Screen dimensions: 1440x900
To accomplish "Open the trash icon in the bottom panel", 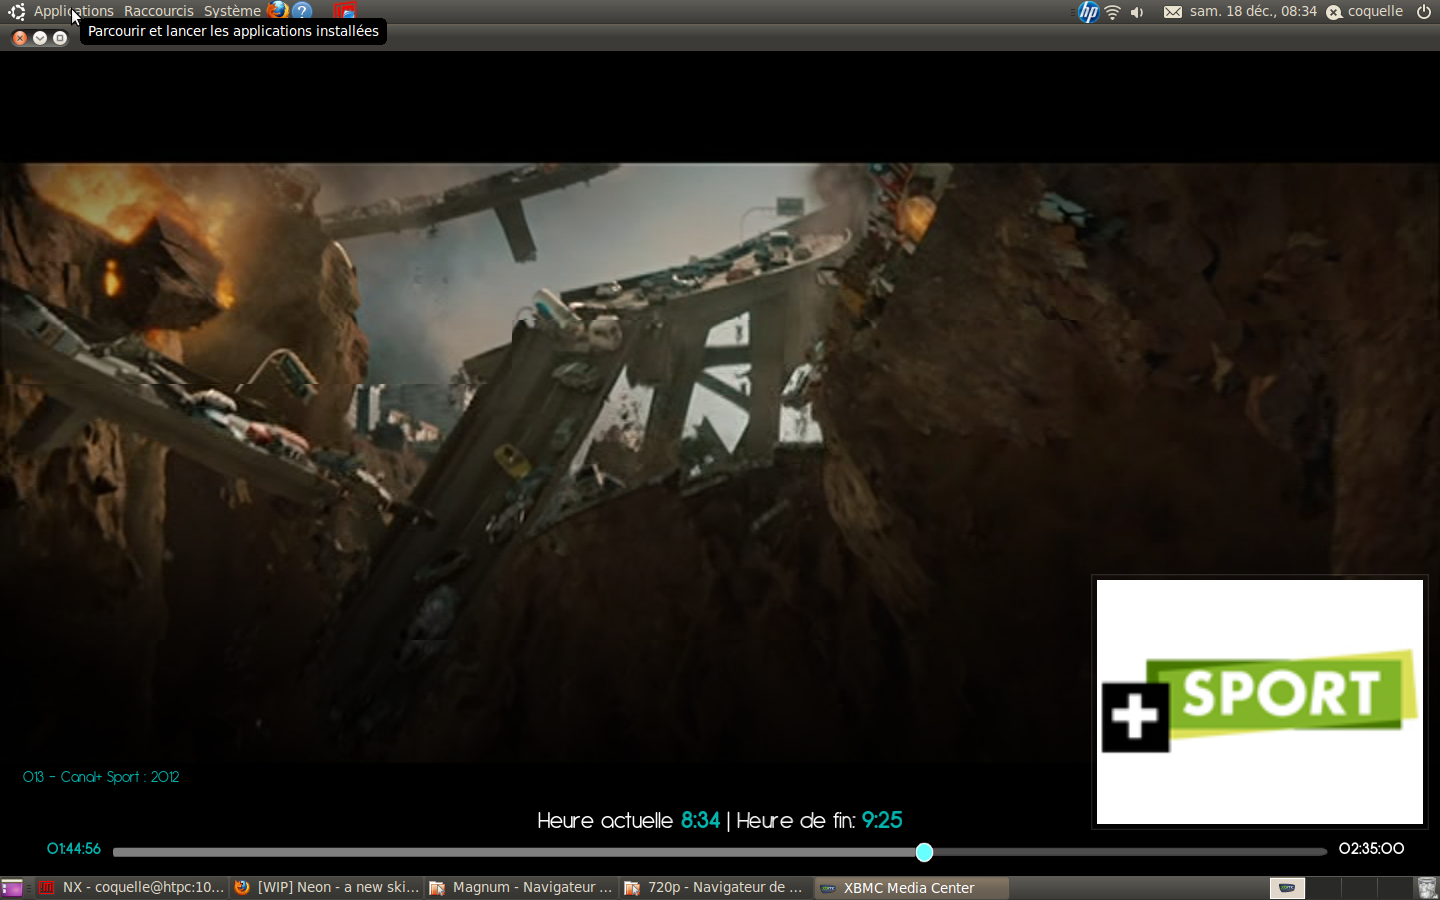I will click(1427, 888).
